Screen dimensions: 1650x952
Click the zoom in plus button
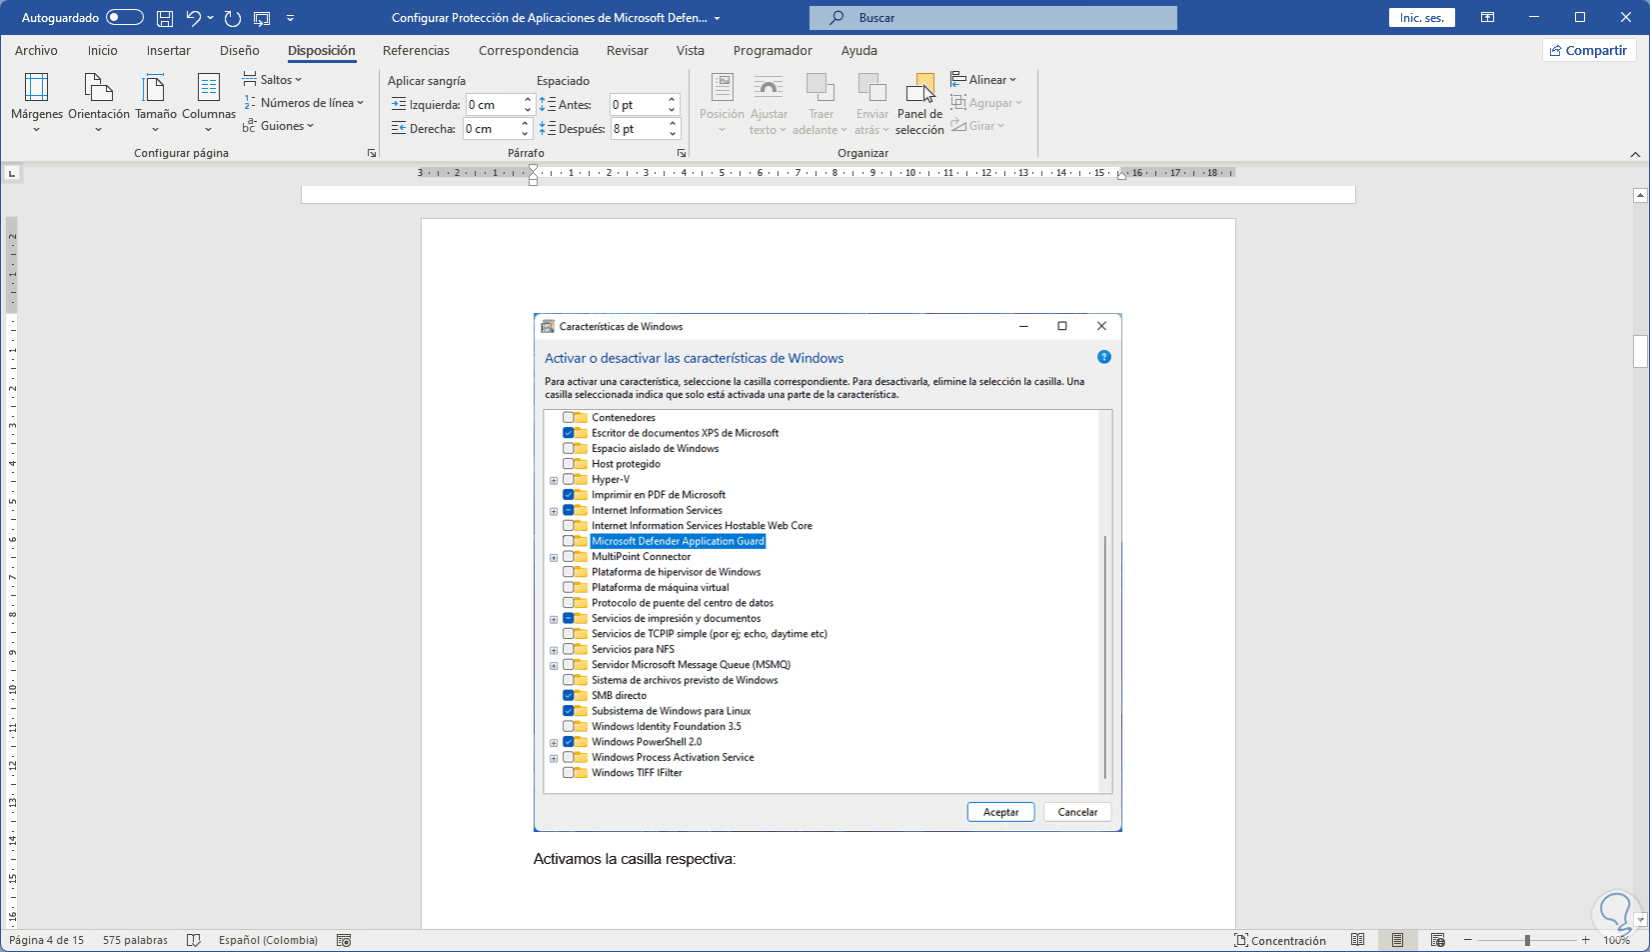[x=1586, y=940]
